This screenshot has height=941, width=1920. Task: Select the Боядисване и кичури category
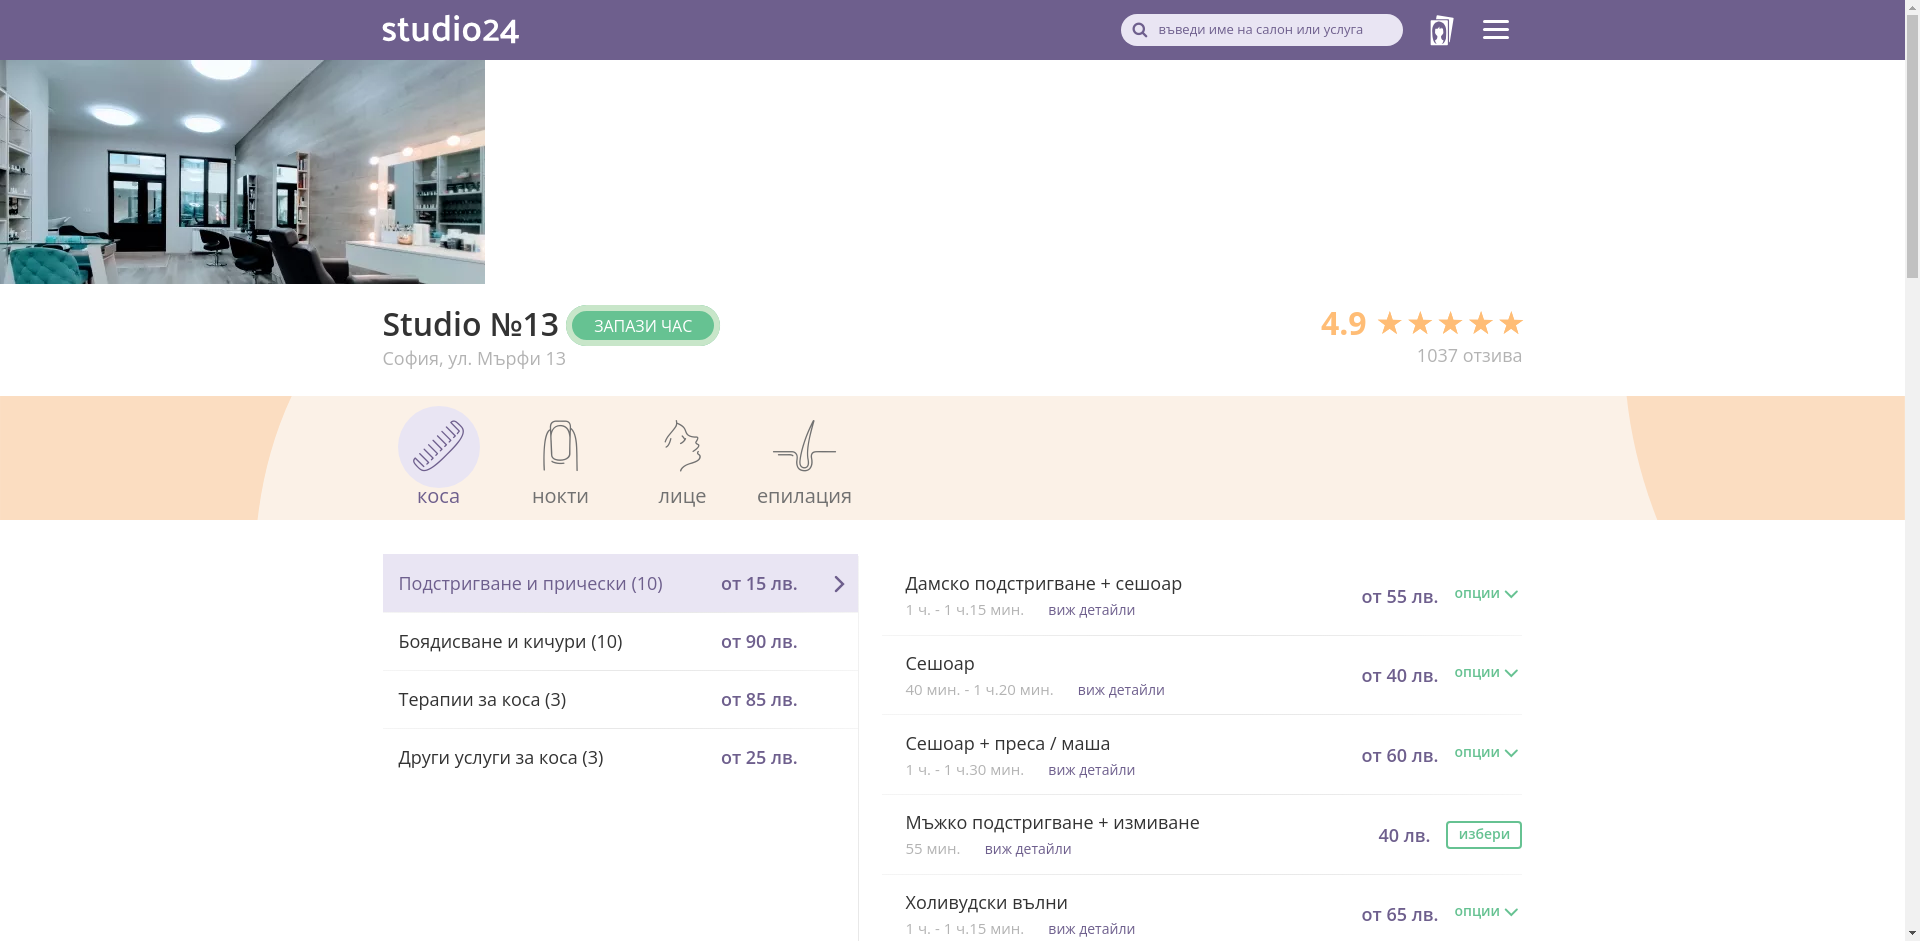pos(510,641)
